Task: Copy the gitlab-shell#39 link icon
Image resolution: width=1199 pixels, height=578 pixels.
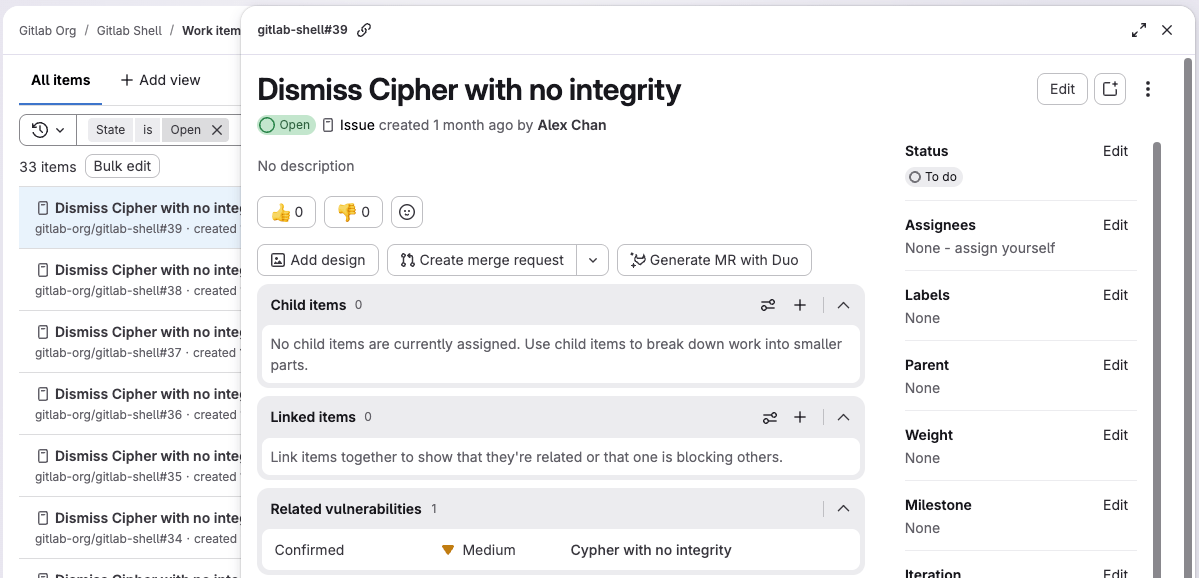Action: (x=364, y=30)
